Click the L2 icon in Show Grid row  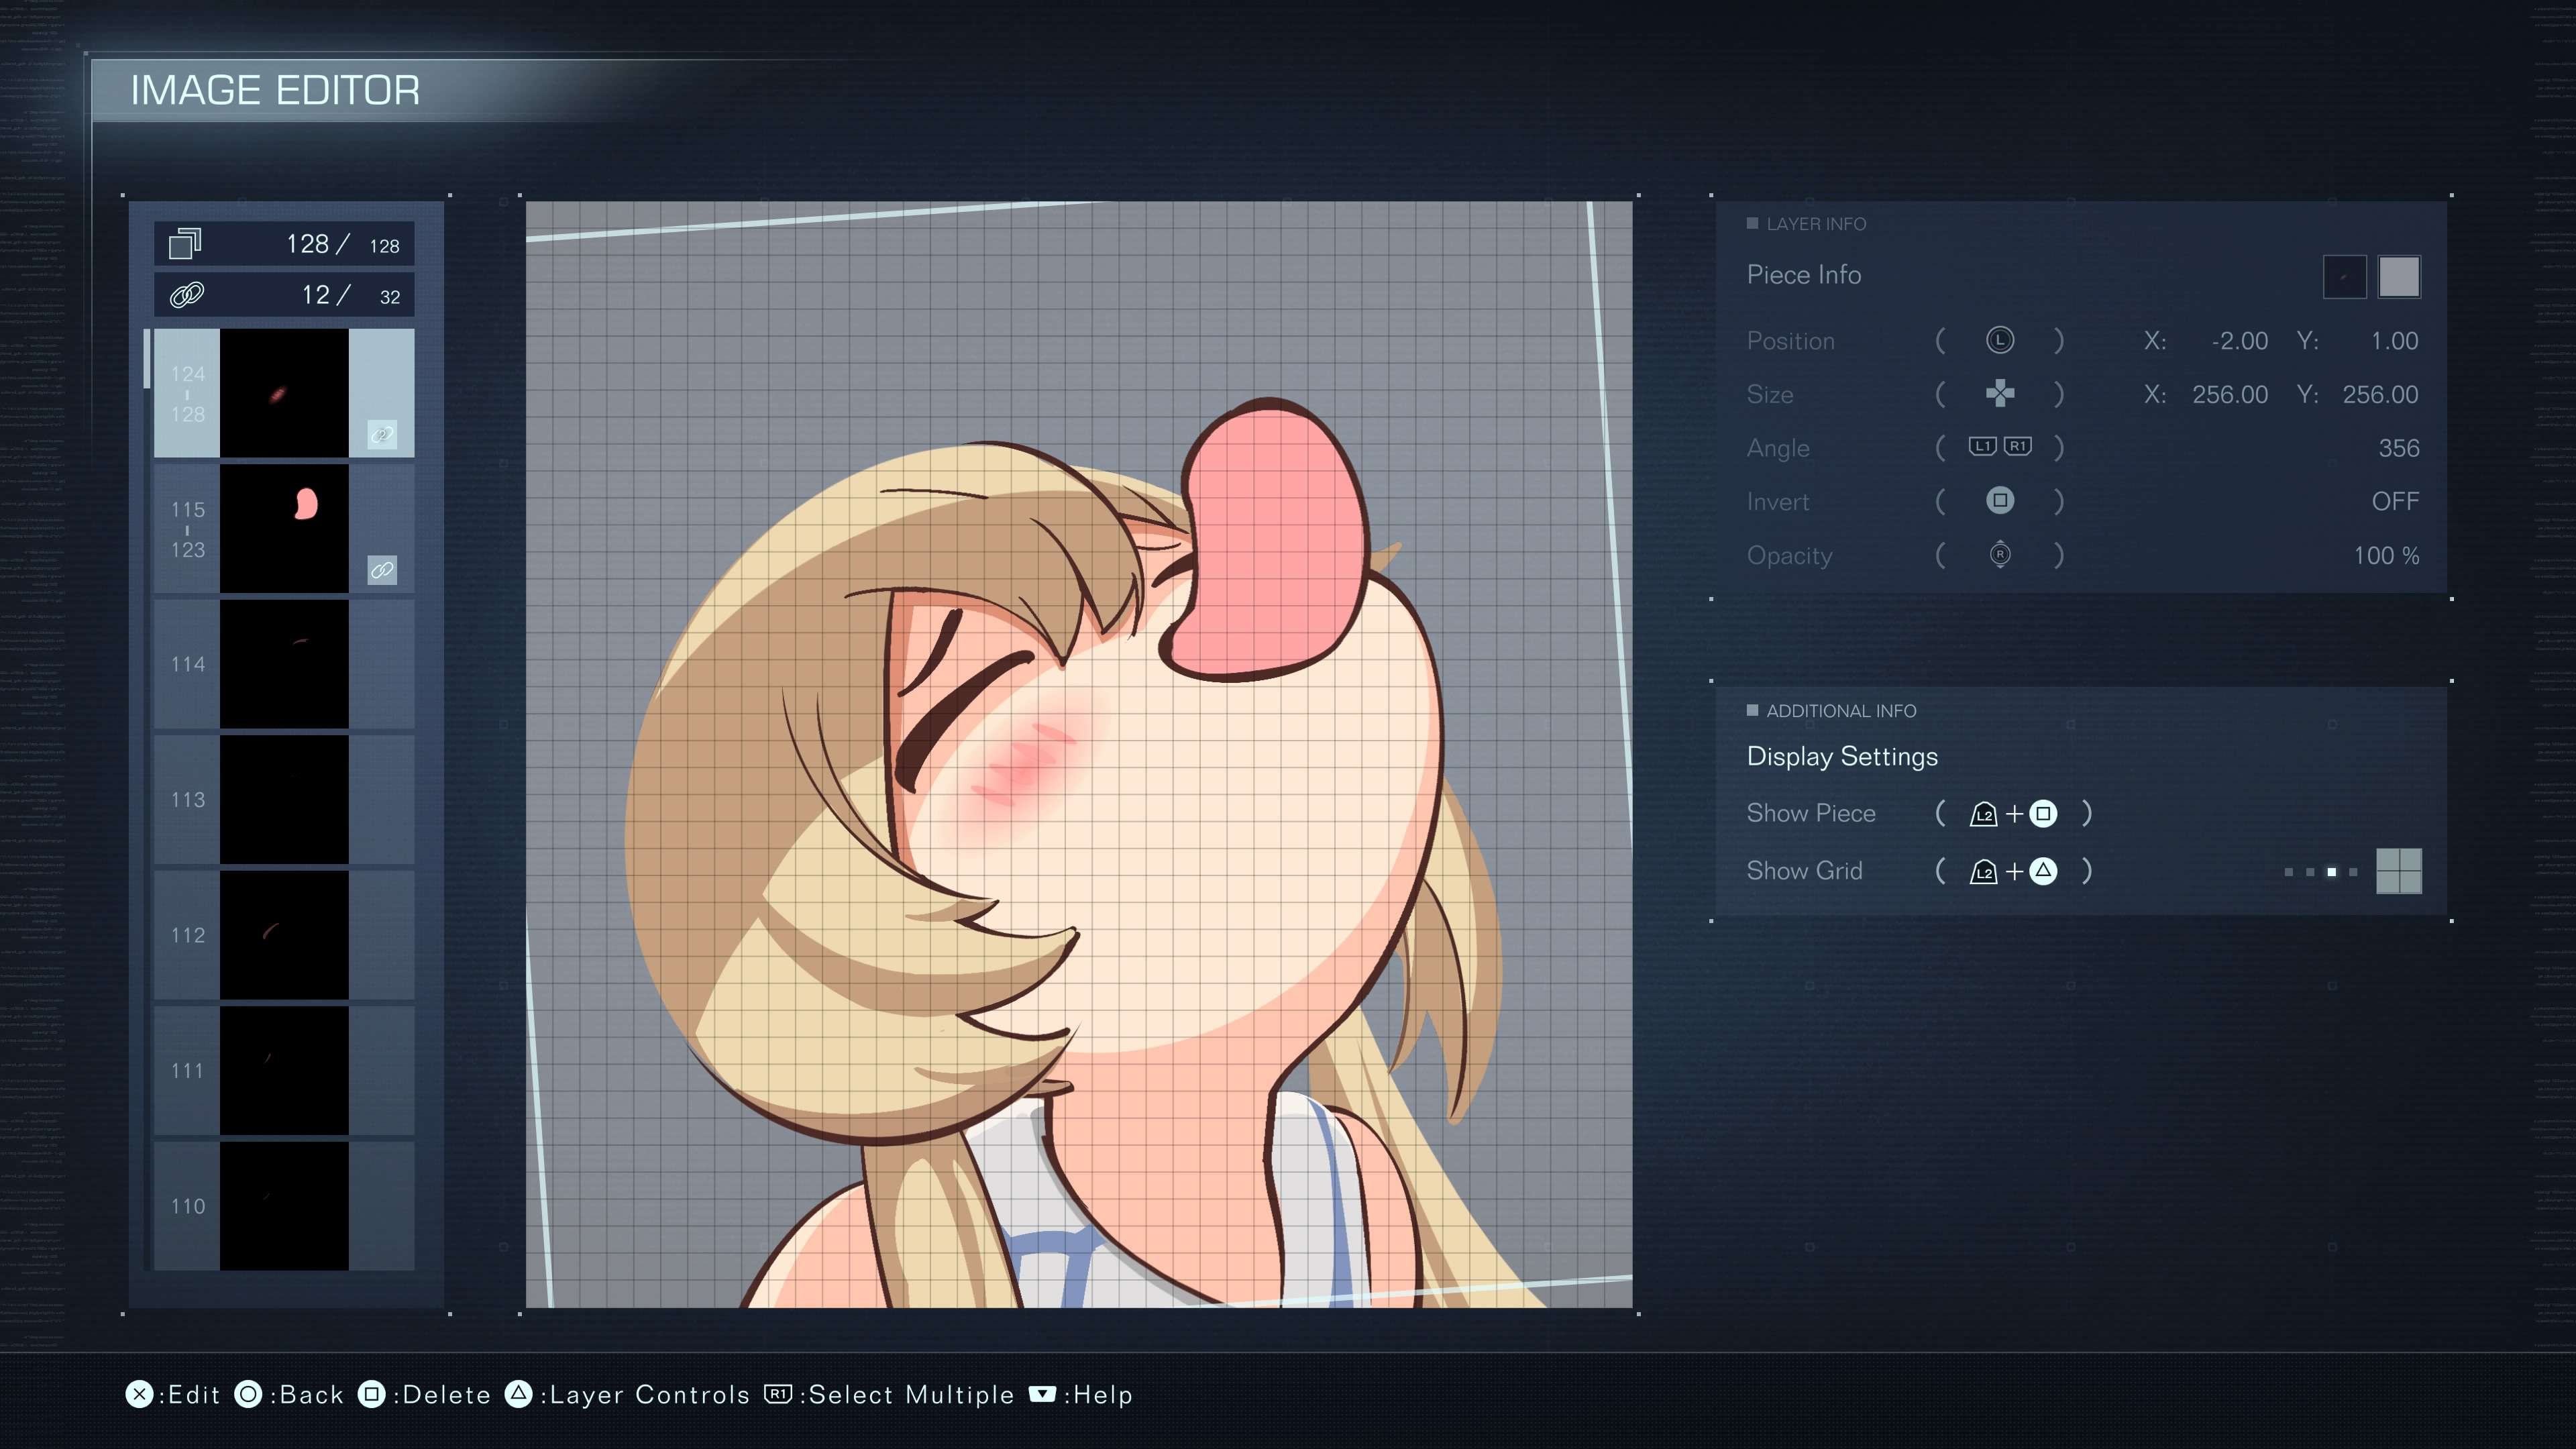(x=1983, y=872)
